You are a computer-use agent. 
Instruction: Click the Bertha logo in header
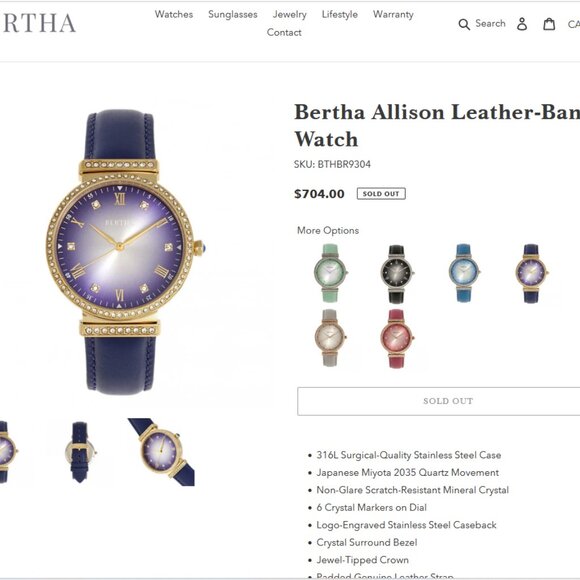[38, 24]
